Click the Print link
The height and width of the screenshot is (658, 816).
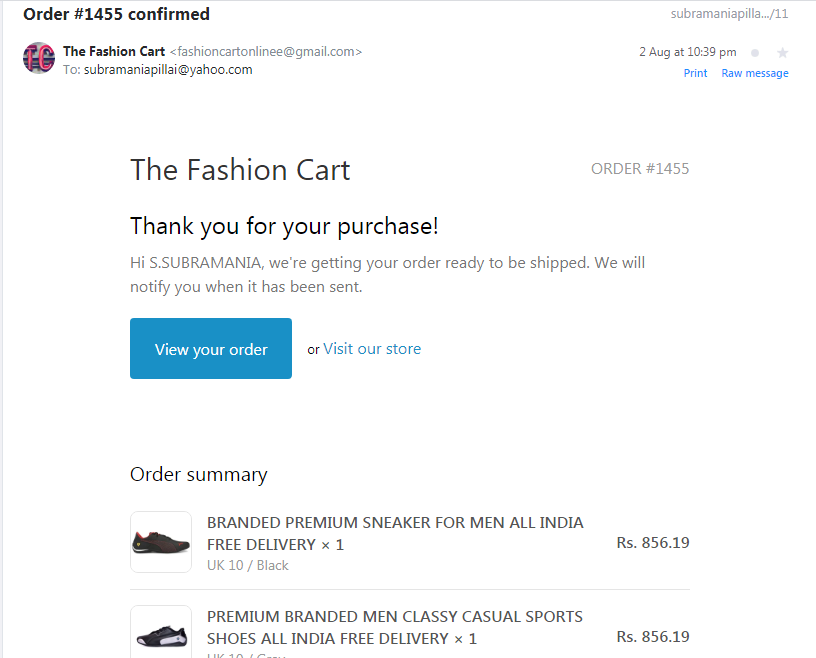point(695,73)
